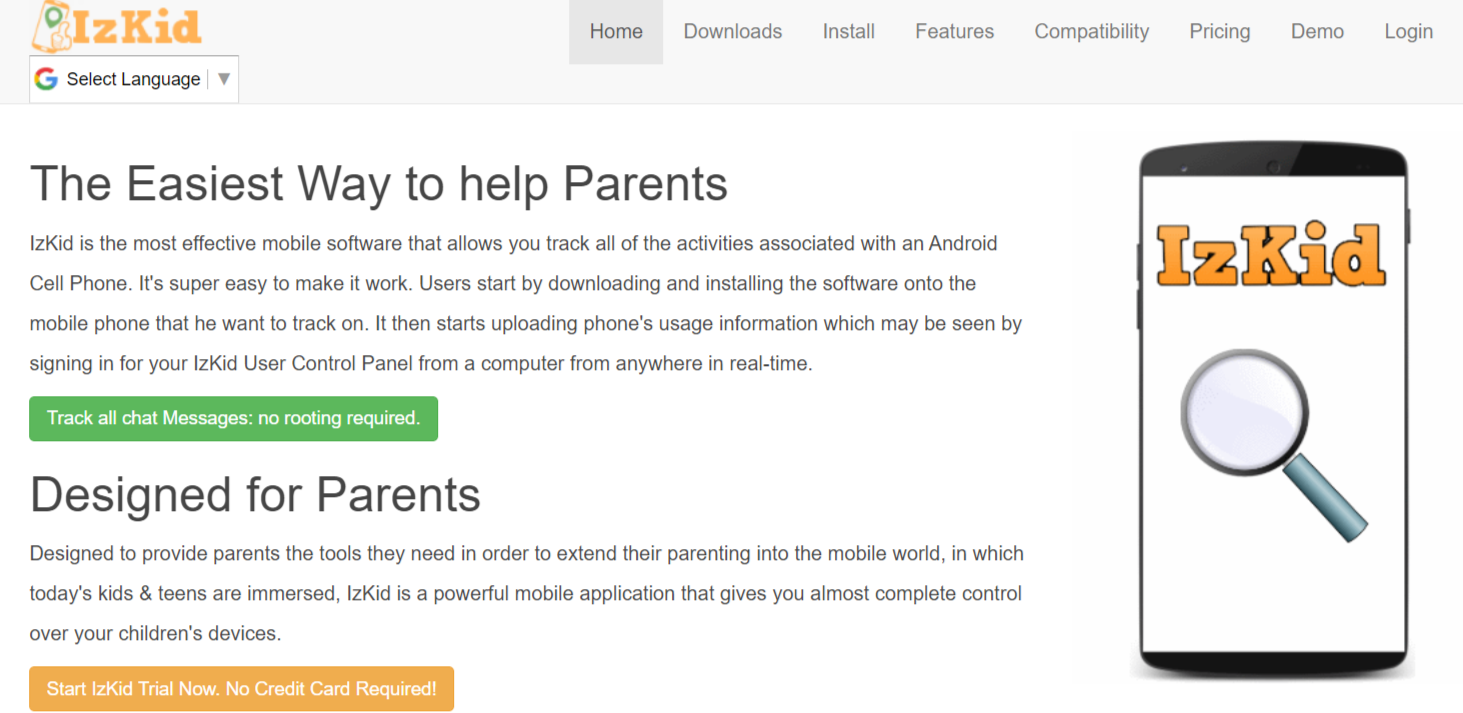Open the Features page
Image resolution: width=1463 pixels, height=713 pixels.
953,31
